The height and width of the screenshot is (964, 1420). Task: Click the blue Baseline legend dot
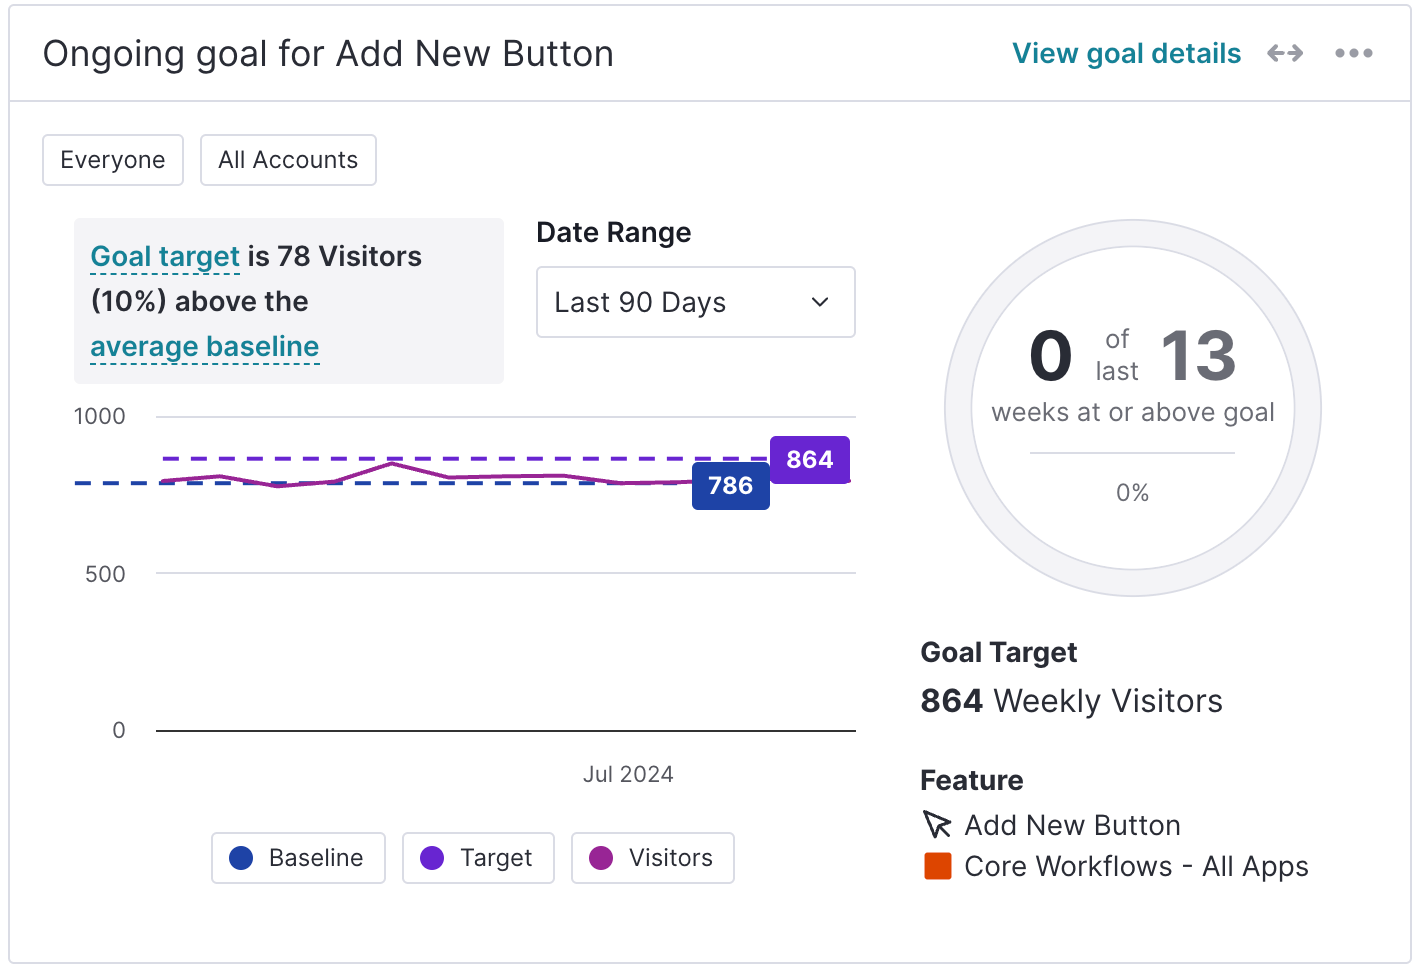pyautogui.click(x=241, y=858)
